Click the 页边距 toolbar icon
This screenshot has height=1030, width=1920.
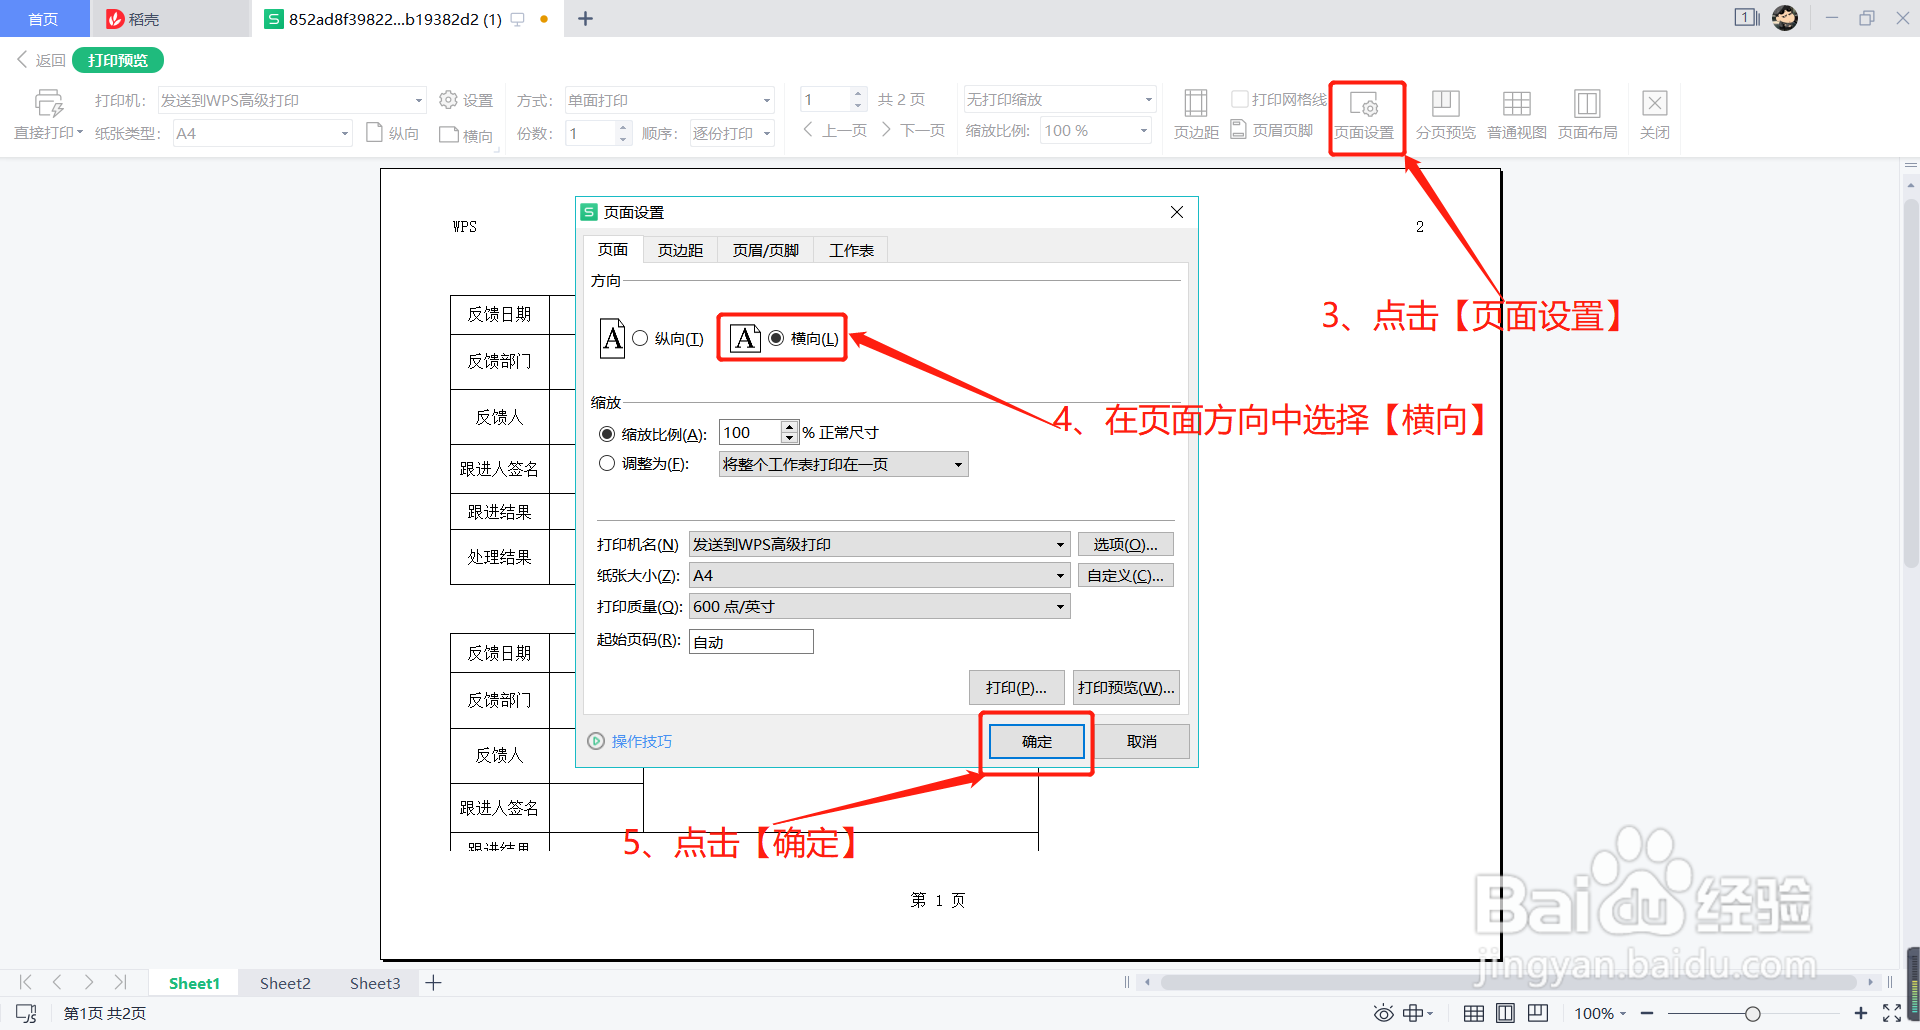1194,113
